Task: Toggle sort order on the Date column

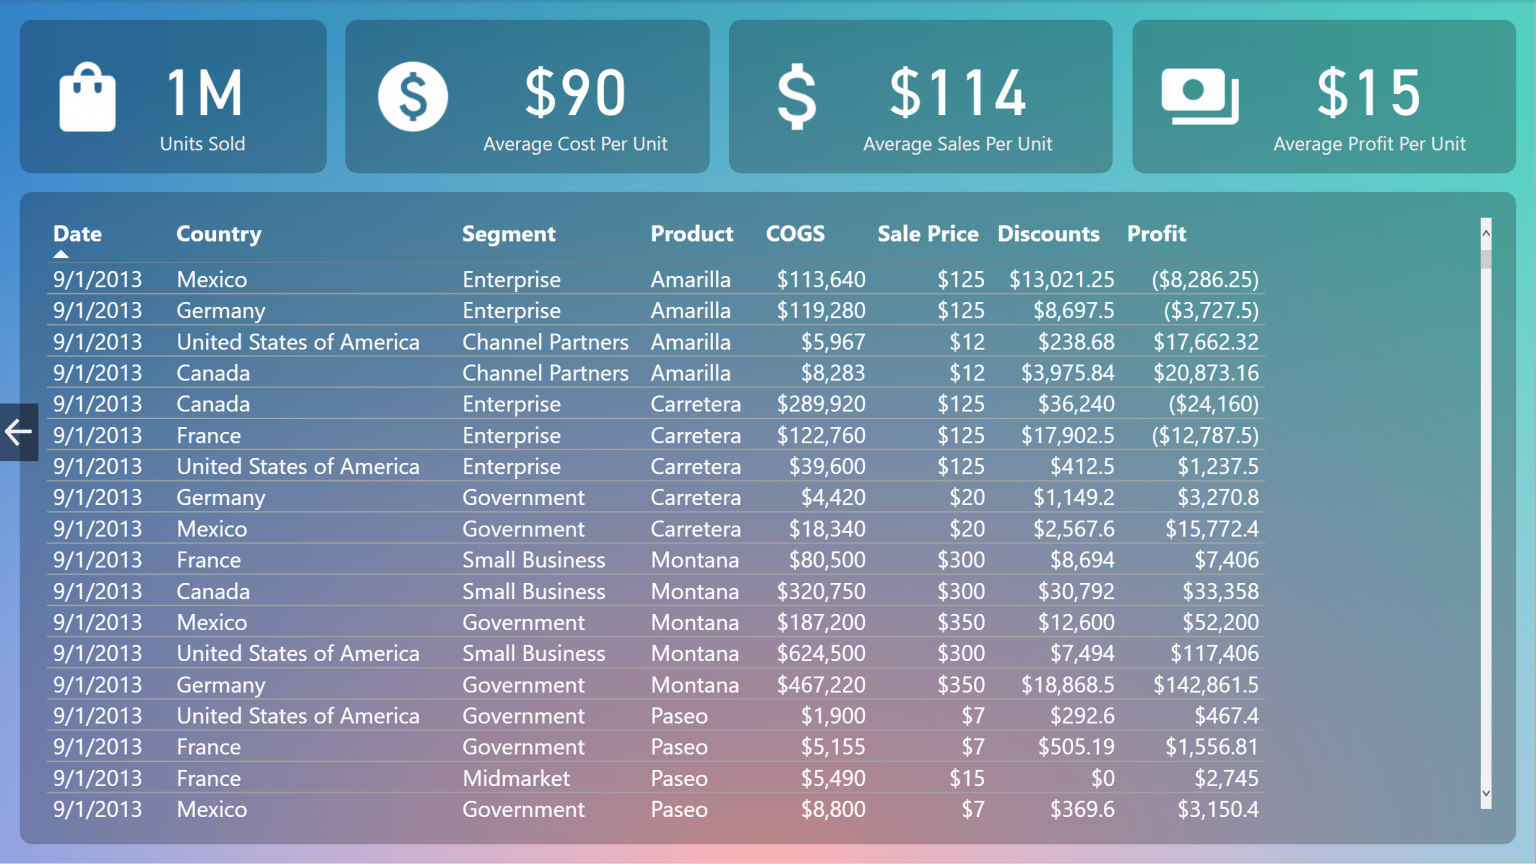Action: tap(77, 233)
